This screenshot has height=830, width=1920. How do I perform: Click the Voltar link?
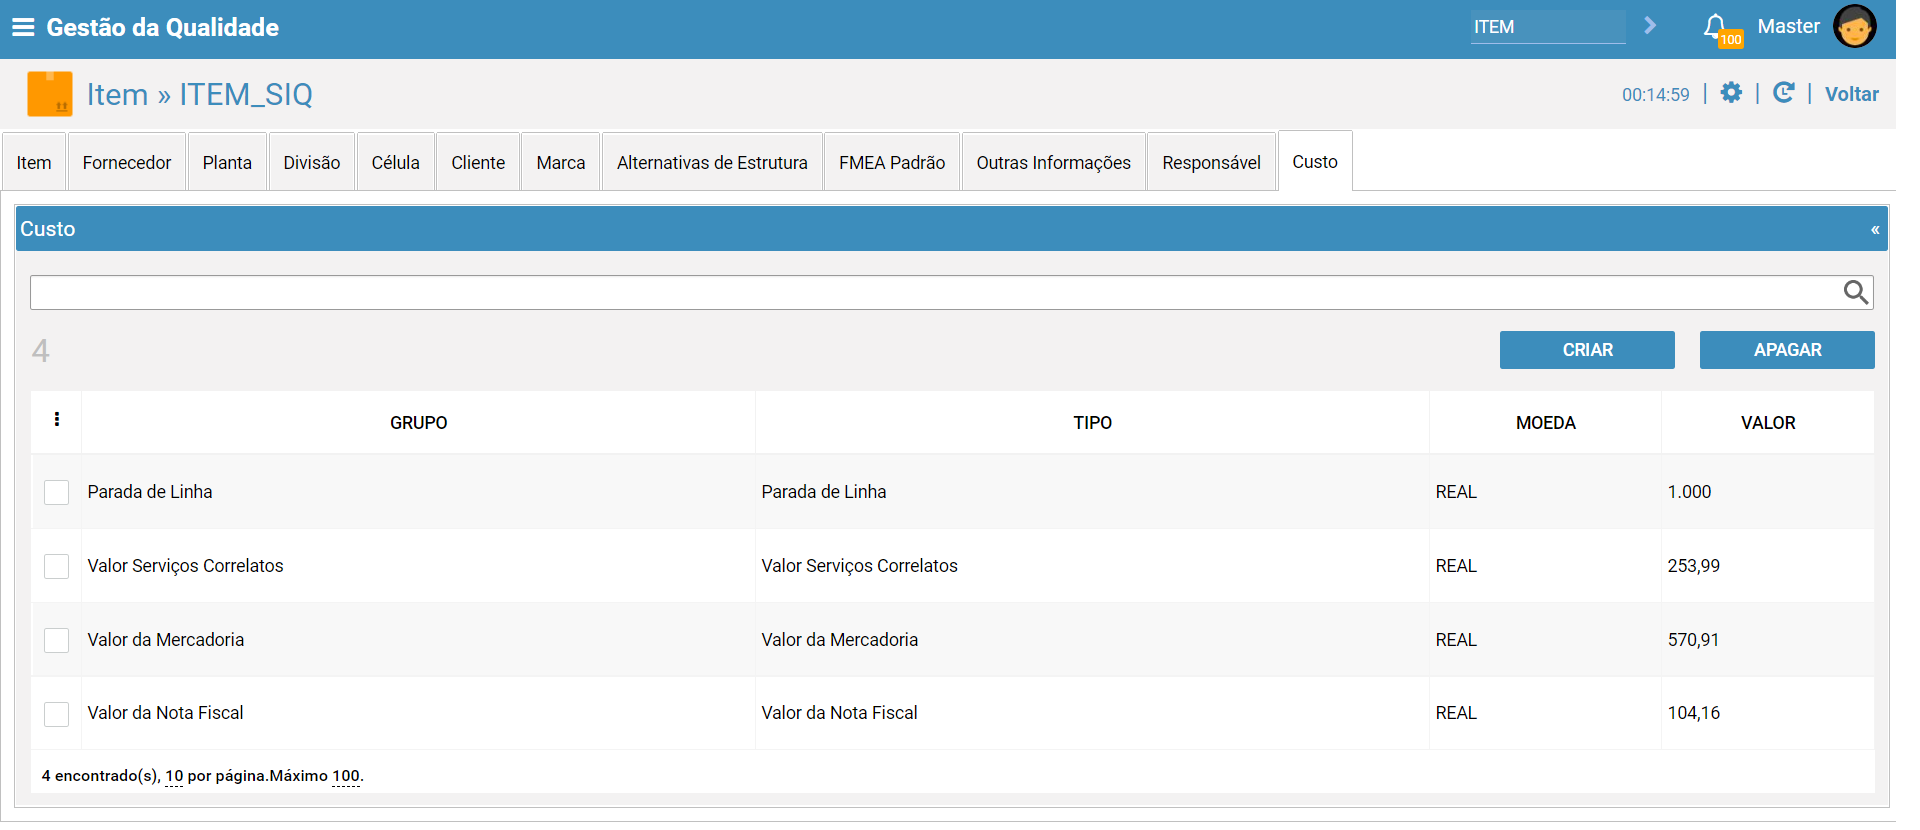click(x=1852, y=94)
